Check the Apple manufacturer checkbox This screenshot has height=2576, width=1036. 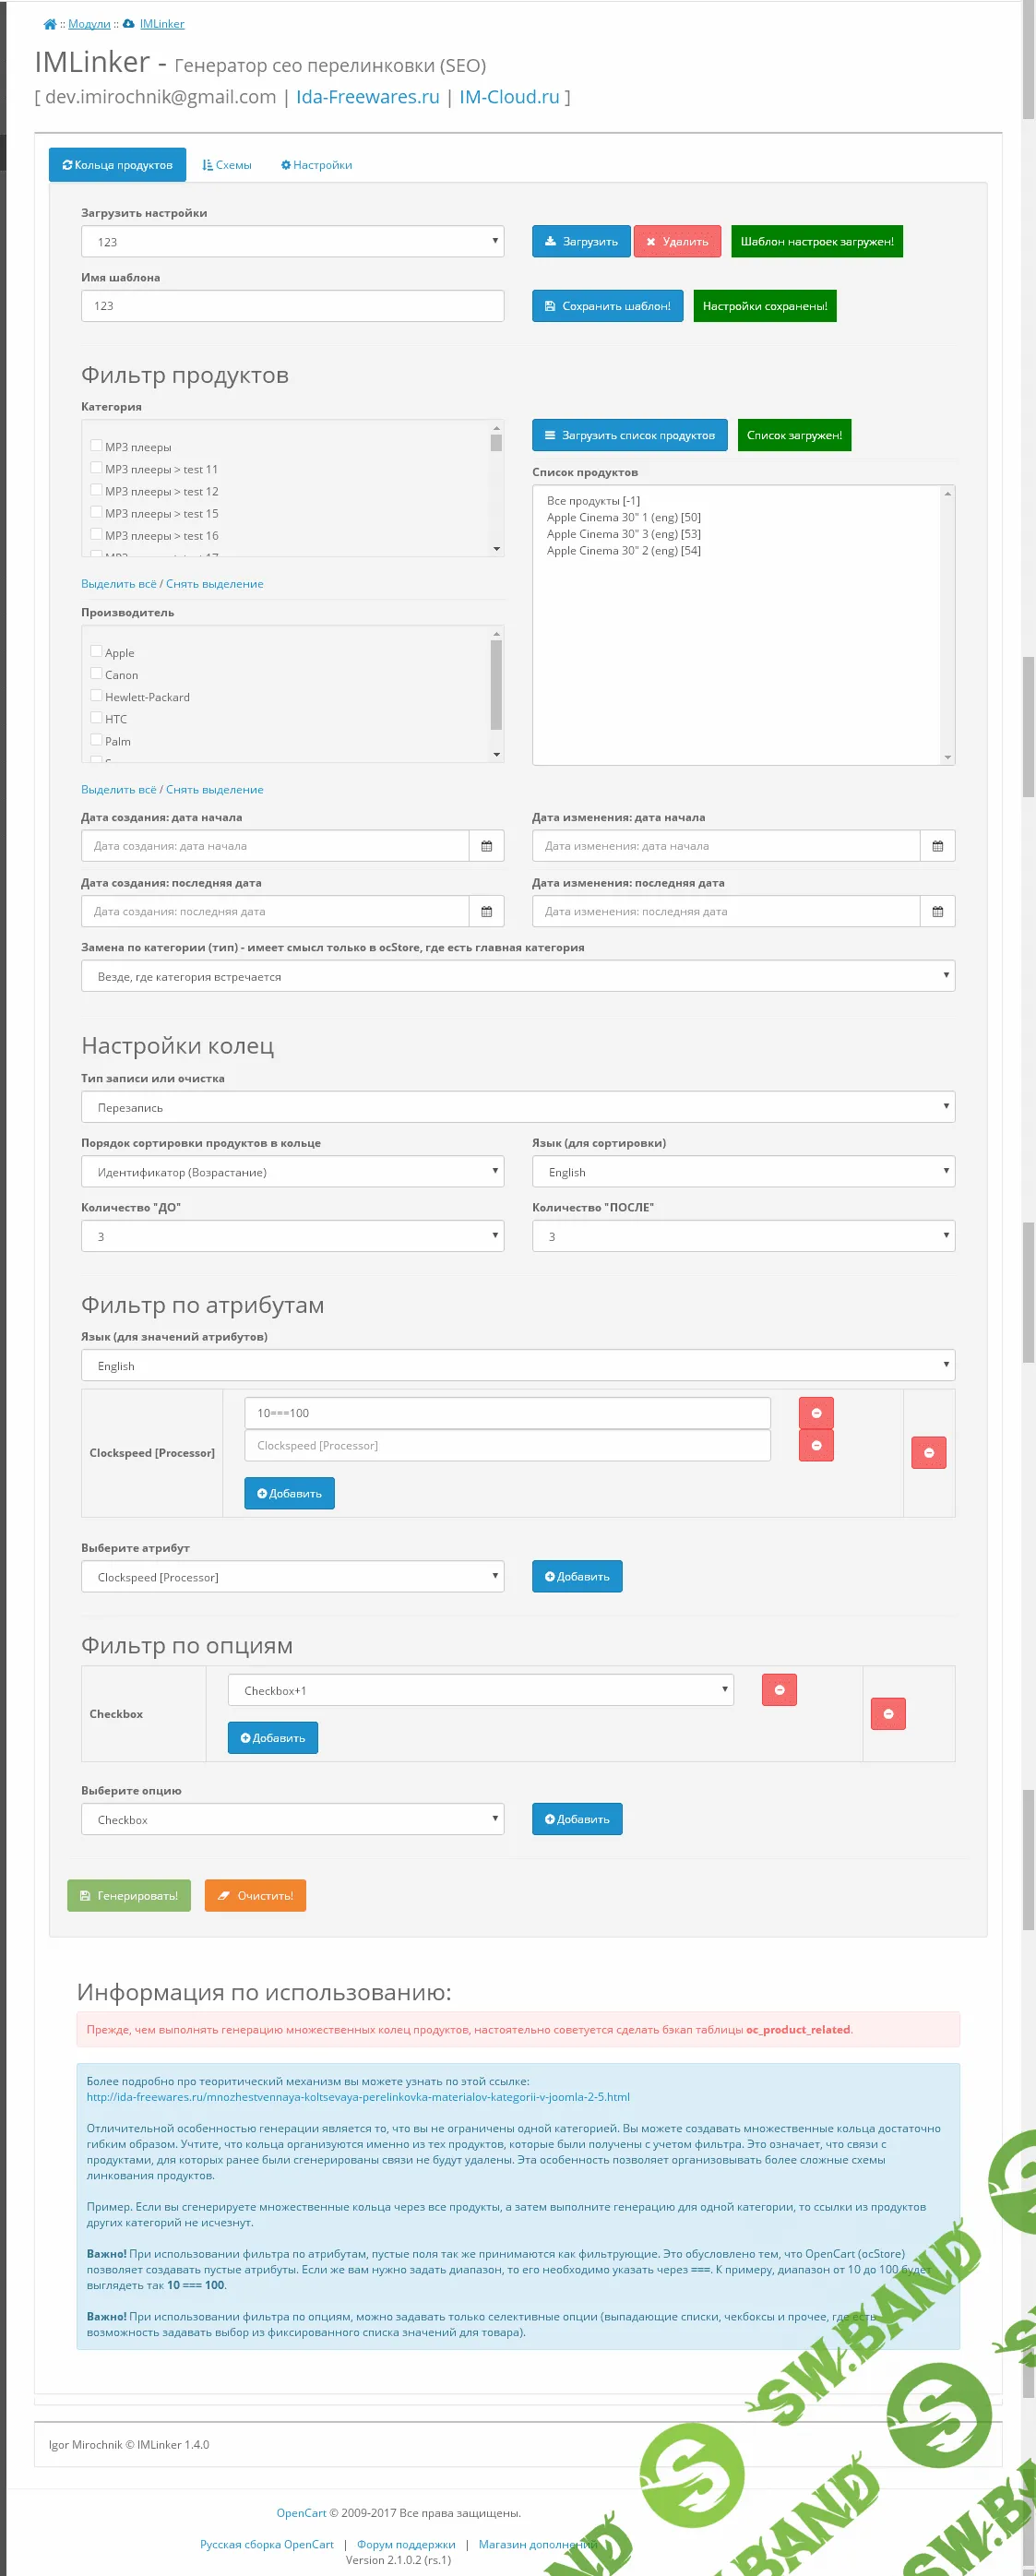click(x=96, y=651)
